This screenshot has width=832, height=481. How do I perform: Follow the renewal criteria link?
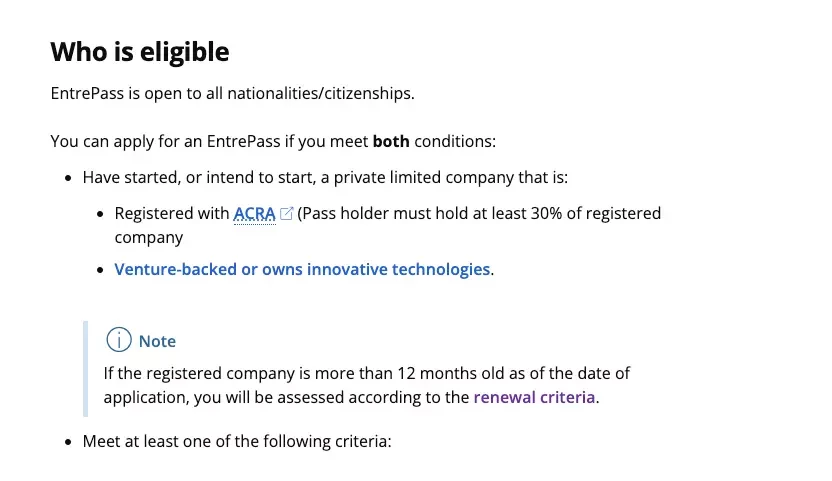point(534,398)
